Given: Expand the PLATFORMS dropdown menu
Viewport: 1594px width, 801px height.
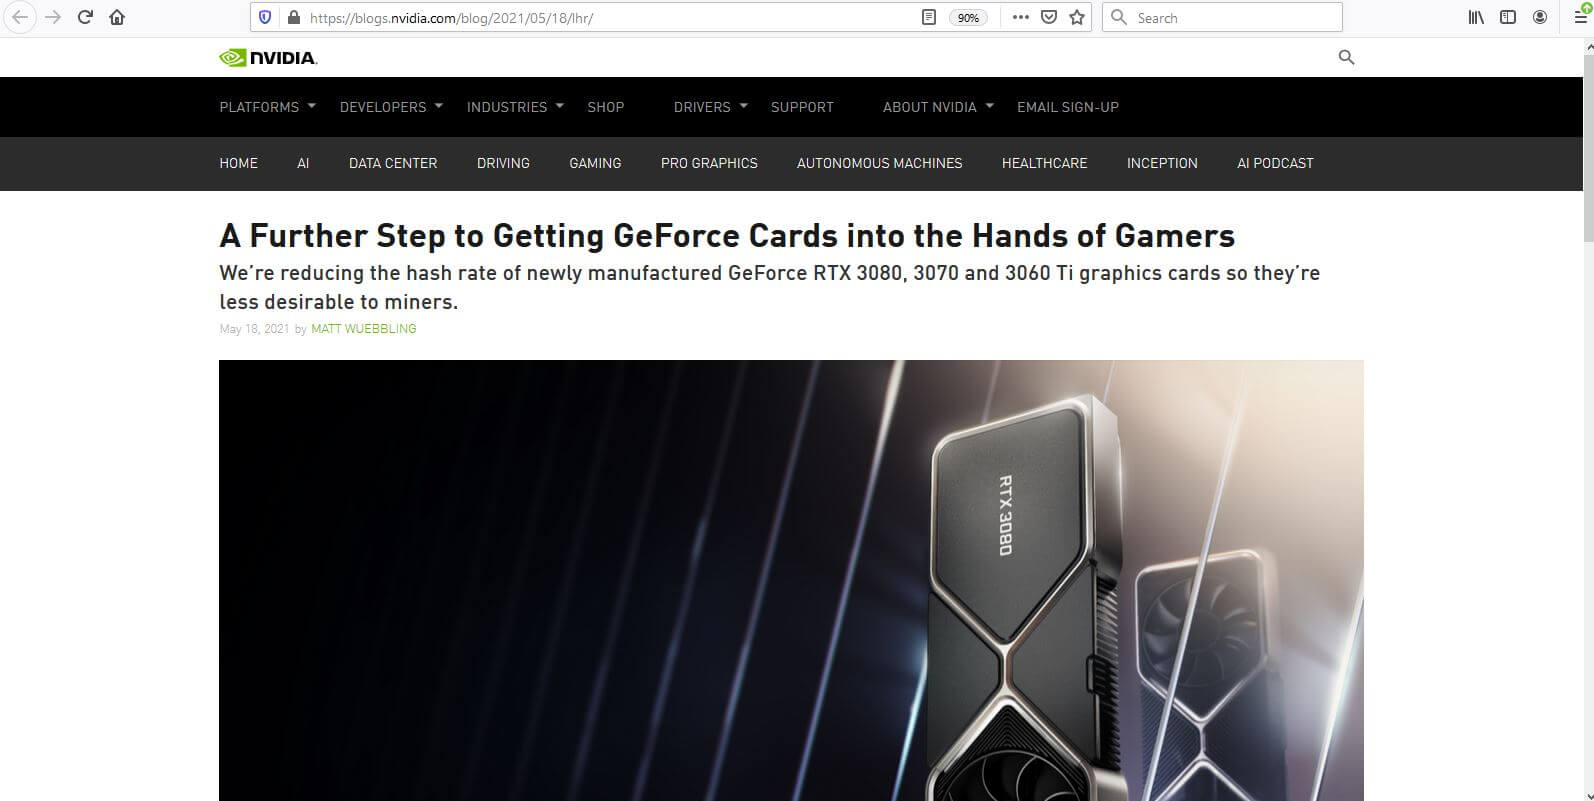Looking at the screenshot, I should click(x=267, y=107).
